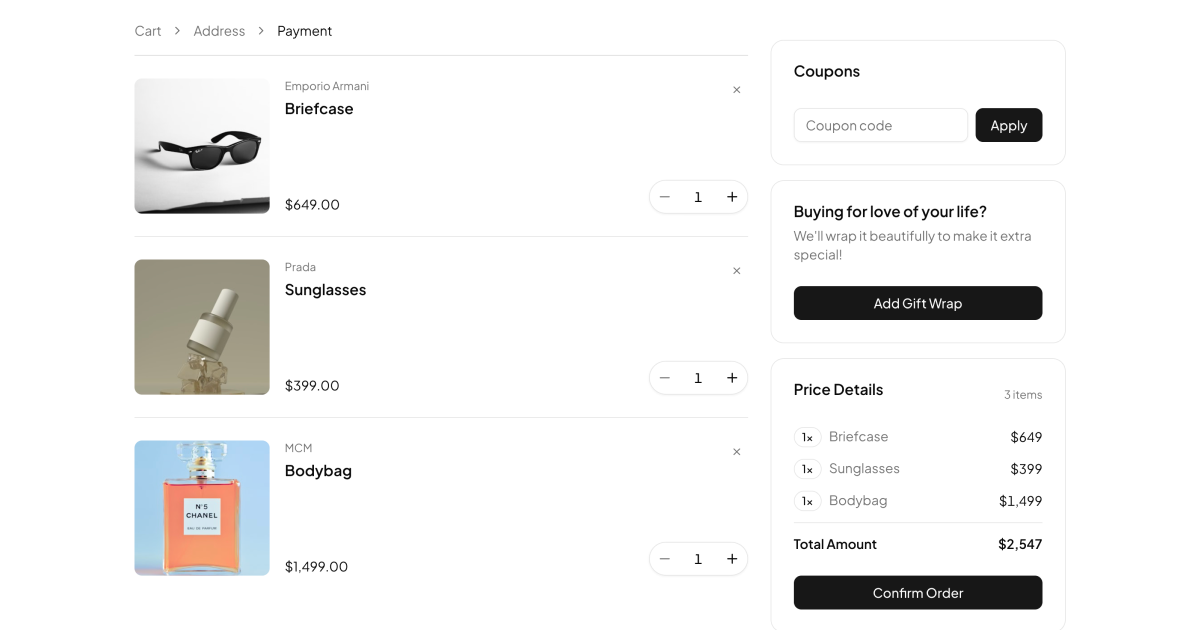Increase Sunglasses quantity with plus icon
The width and height of the screenshot is (1200, 630).
pos(732,378)
